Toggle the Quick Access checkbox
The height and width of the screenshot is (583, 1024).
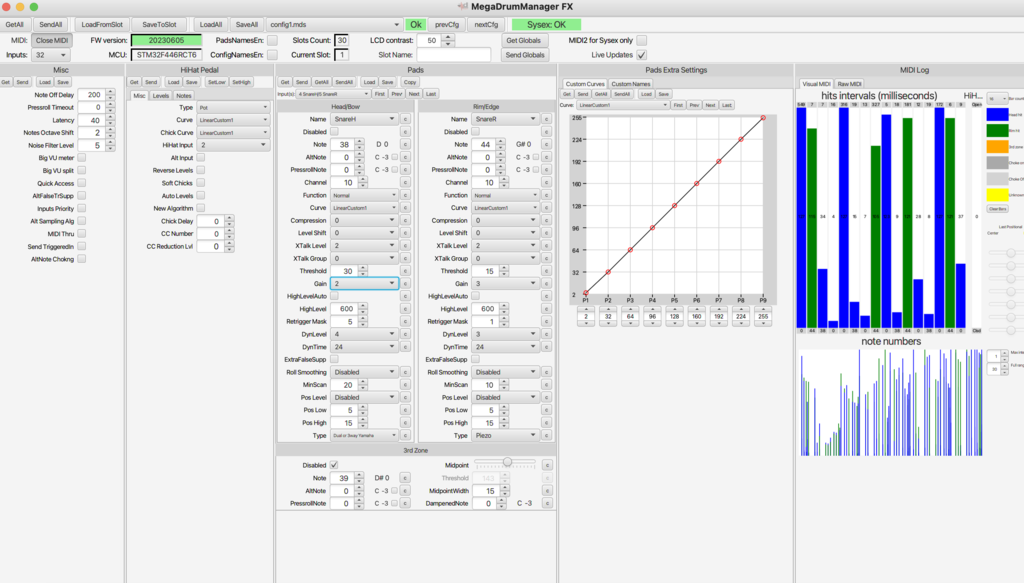[82, 183]
